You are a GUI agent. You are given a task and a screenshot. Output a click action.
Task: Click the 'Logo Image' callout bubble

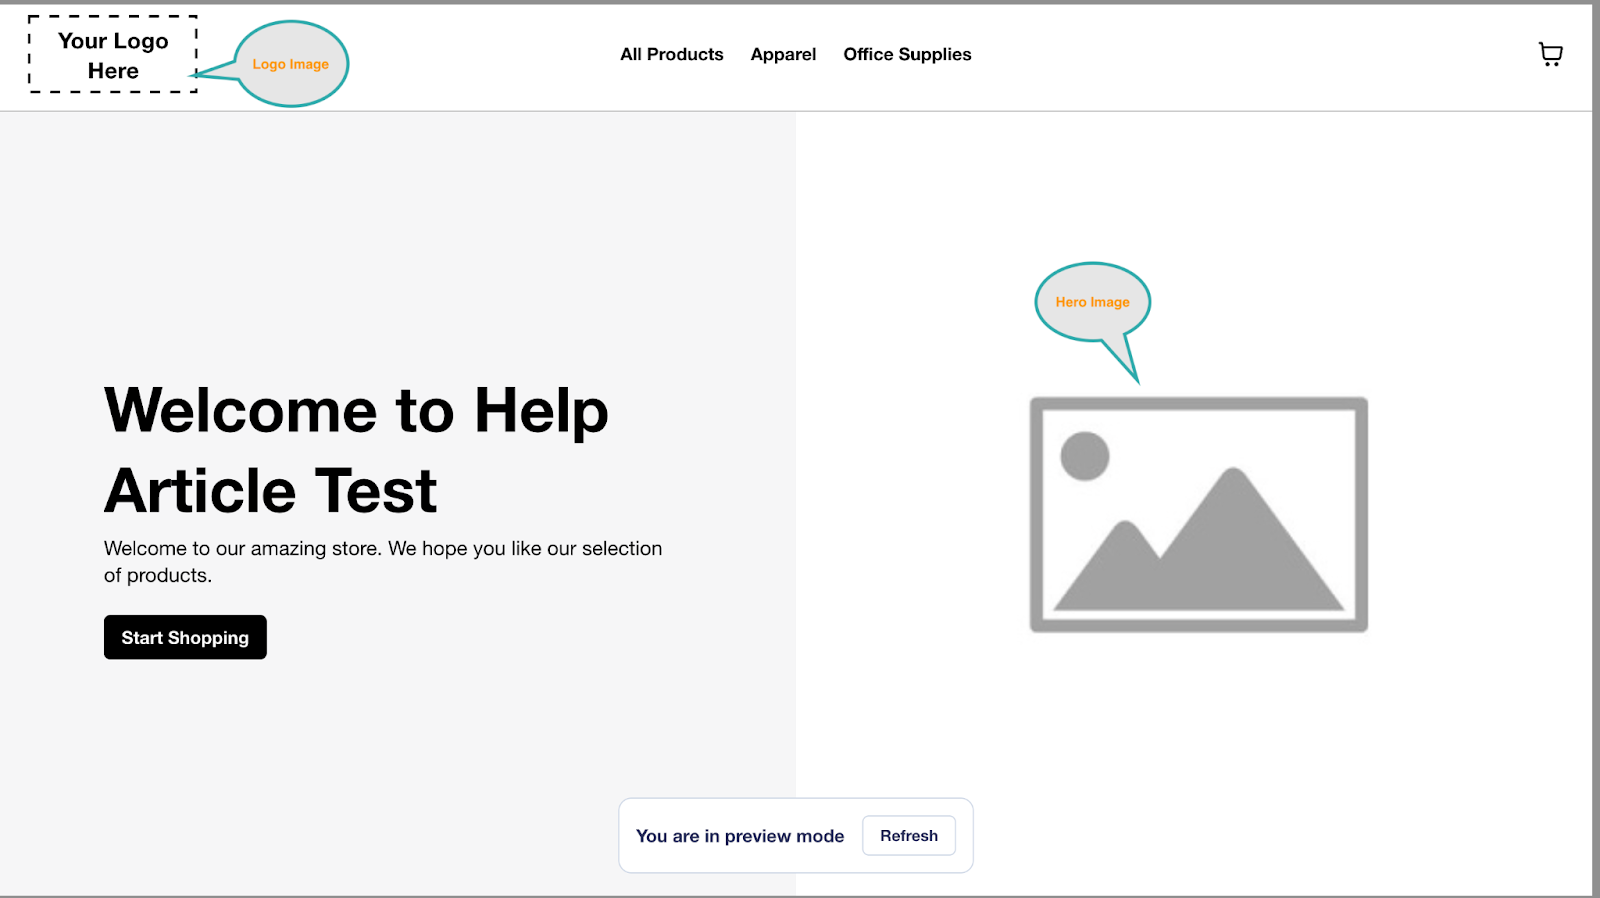pyautogui.click(x=291, y=64)
